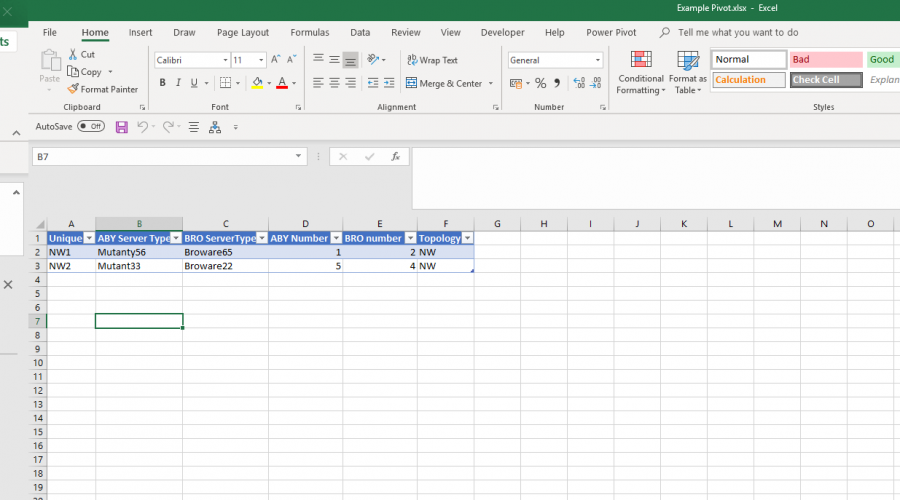900x500 pixels.
Task: Open filter for ABY Server Type column
Action: coord(176,238)
